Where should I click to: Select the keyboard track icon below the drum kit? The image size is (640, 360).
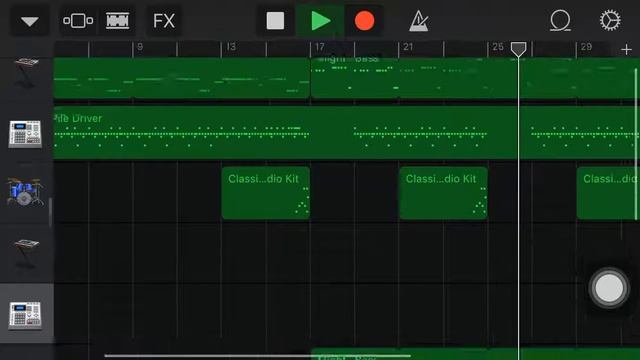tap(26, 253)
